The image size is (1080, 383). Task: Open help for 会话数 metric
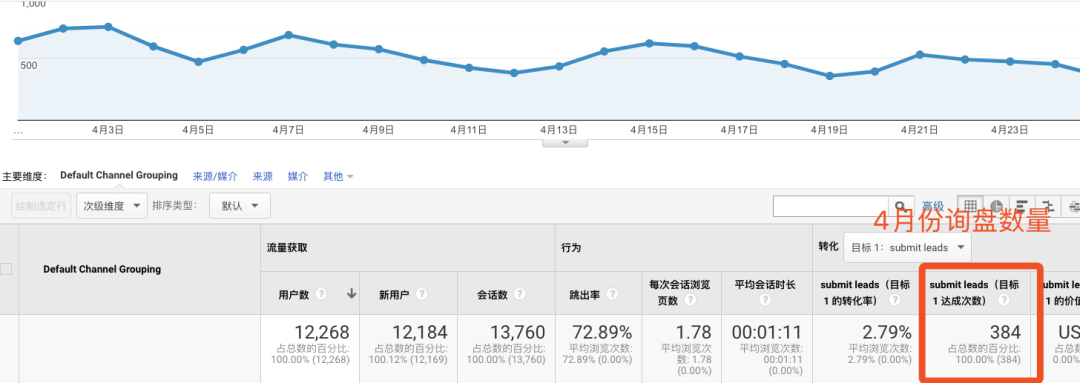point(519,294)
